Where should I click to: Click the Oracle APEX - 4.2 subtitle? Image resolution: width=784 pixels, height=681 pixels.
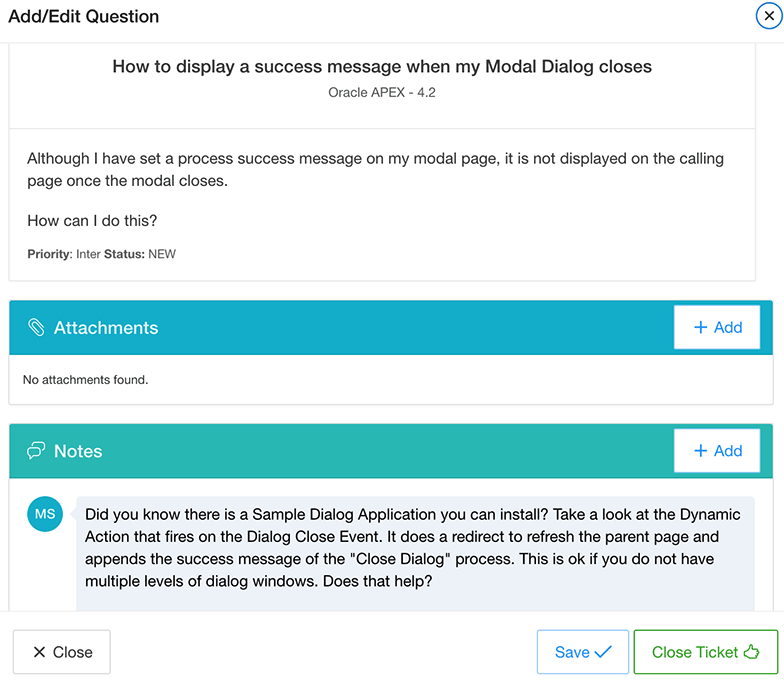click(382, 92)
